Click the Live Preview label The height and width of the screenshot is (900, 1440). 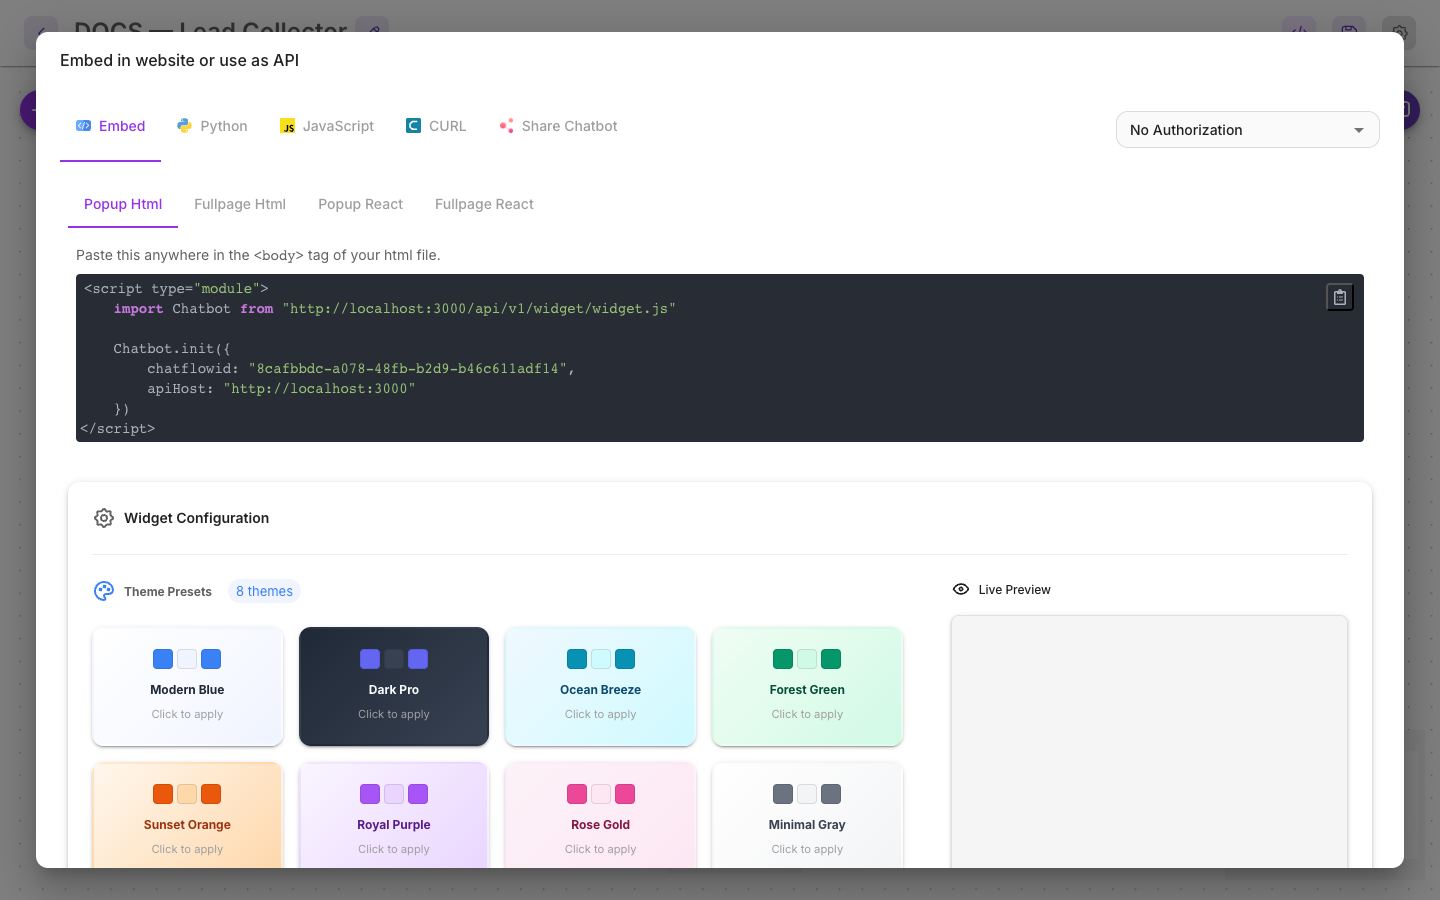(x=1014, y=590)
